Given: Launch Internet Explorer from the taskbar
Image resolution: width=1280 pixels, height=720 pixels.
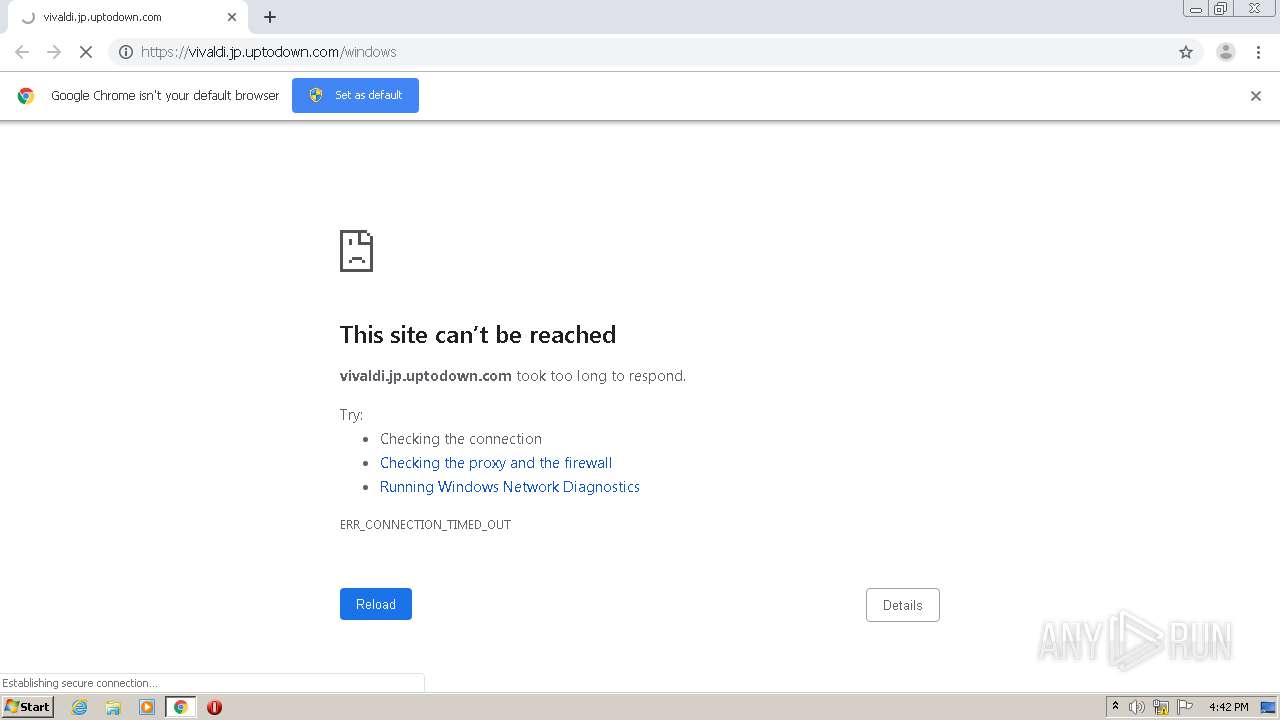Looking at the screenshot, I should [x=80, y=707].
